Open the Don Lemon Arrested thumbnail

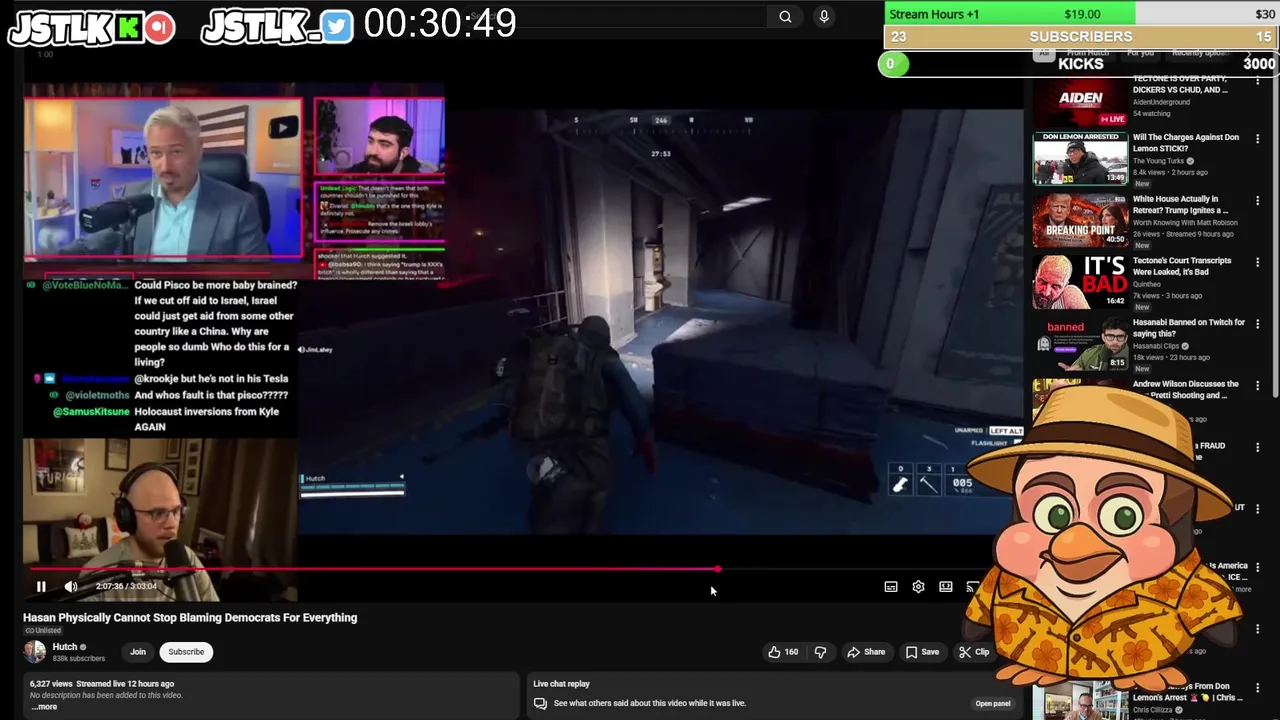(x=1080, y=158)
